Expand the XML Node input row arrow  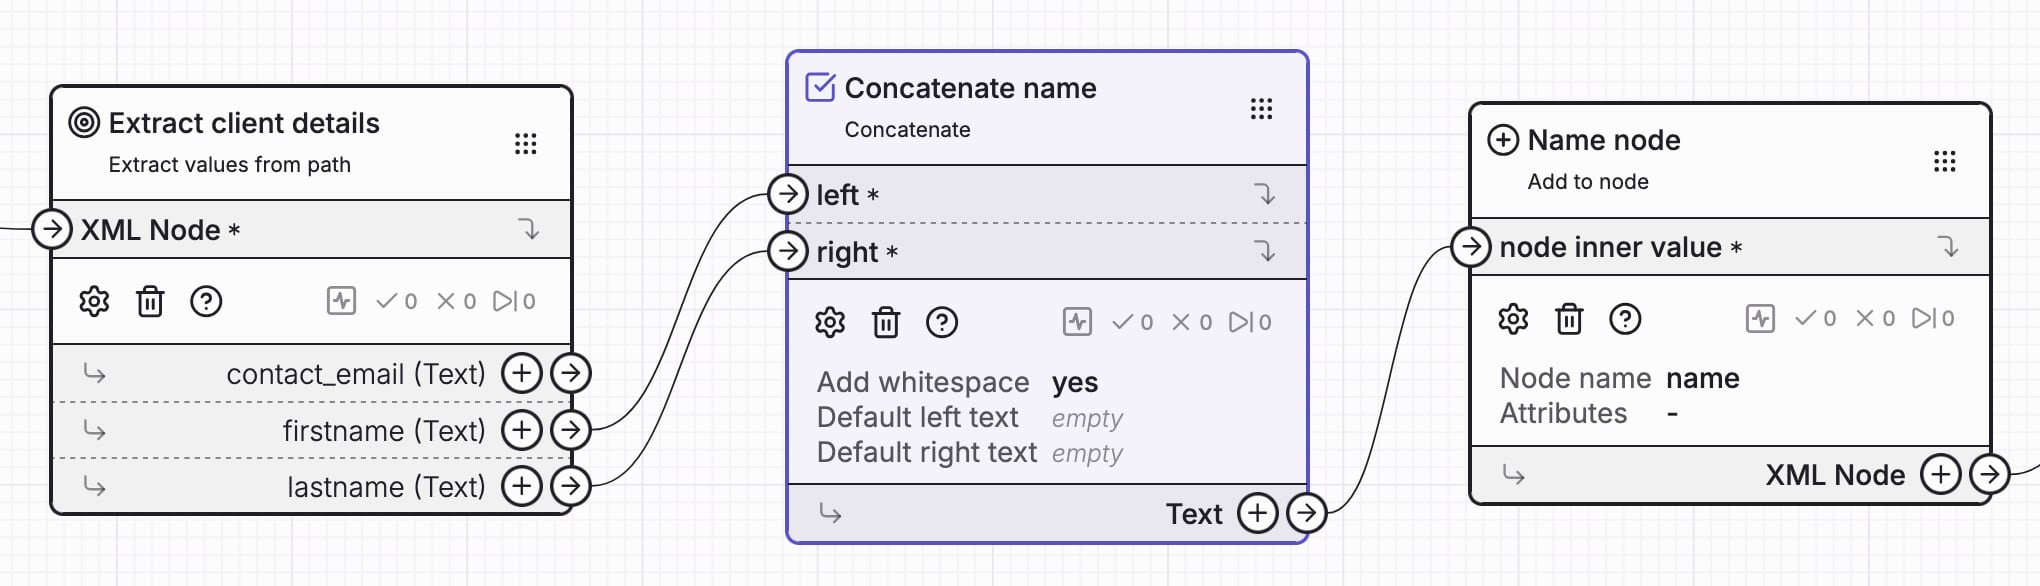click(530, 229)
